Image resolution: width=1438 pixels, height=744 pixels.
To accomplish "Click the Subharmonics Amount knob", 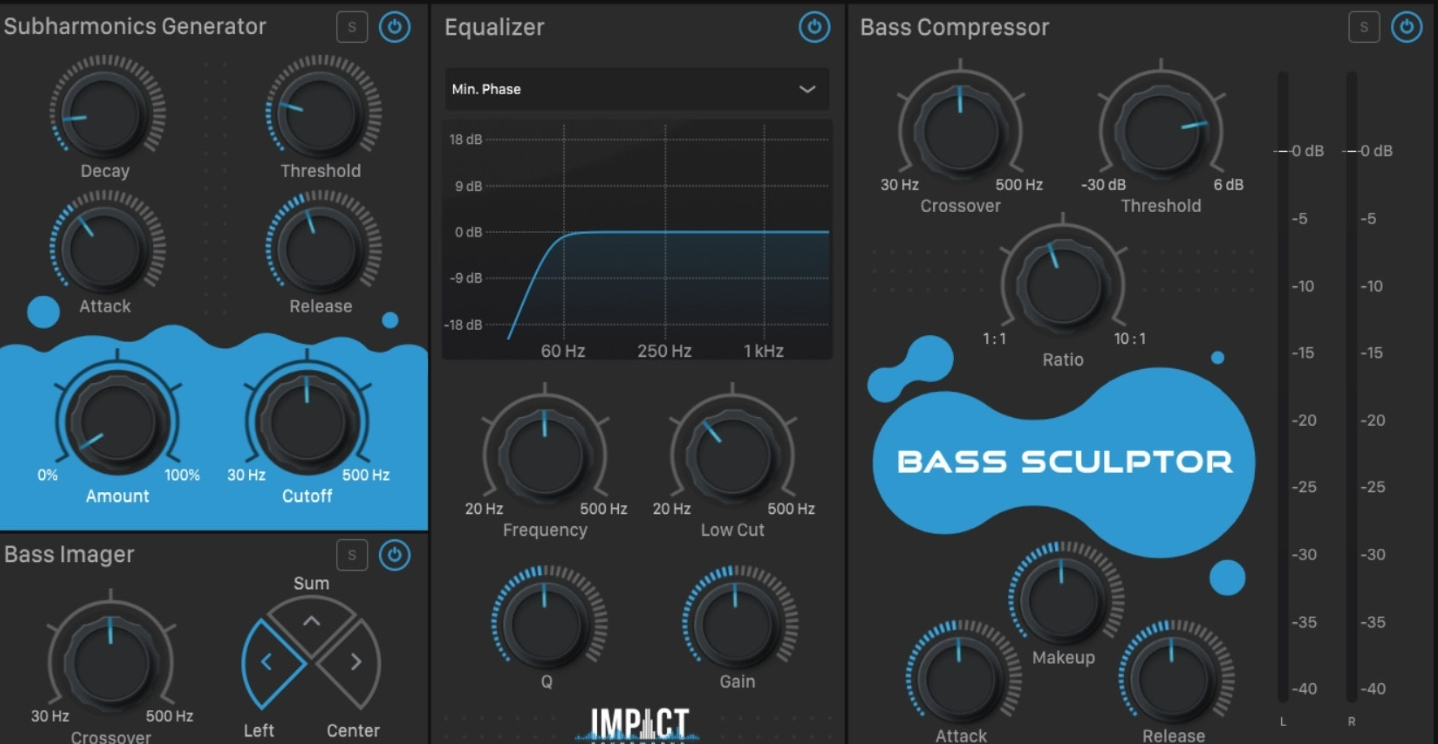I will coord(117,419).
